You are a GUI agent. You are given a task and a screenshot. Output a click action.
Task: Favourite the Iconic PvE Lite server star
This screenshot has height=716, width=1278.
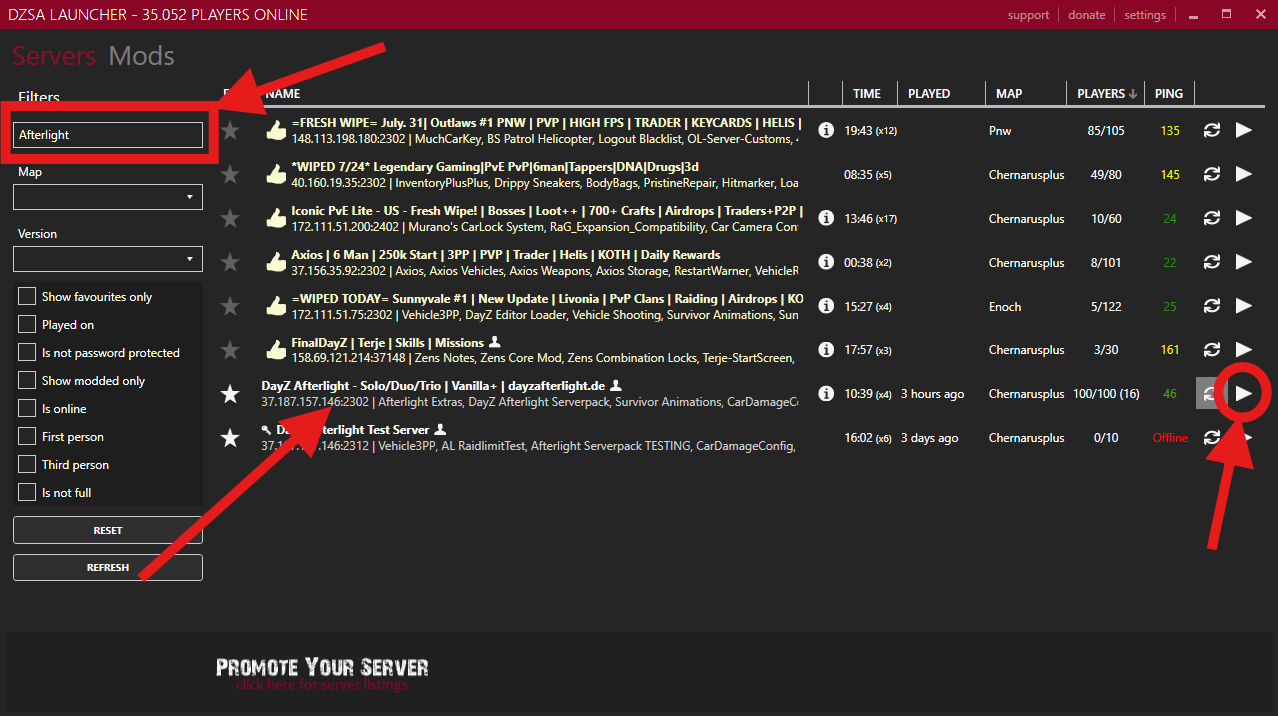pyautogui.click(x=230, y=218)
